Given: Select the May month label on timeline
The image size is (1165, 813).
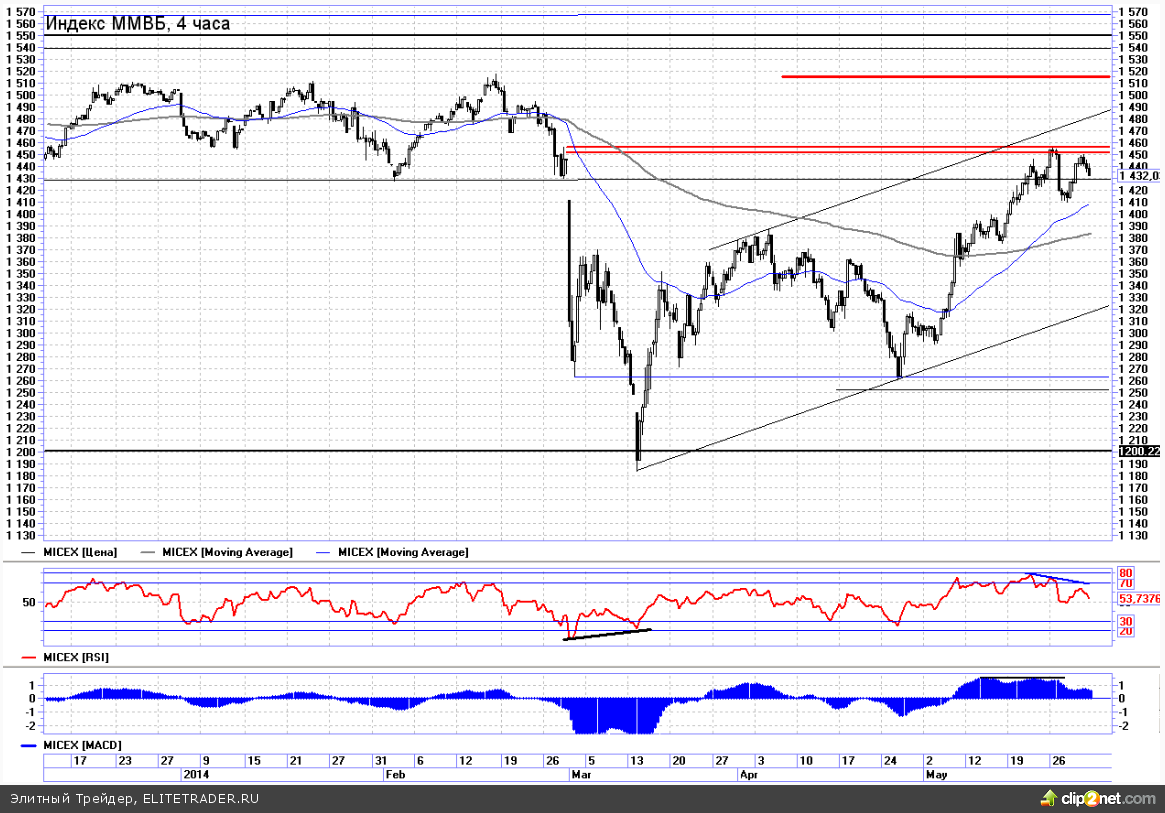Looking at the screenshot, I should click(937, 774).
